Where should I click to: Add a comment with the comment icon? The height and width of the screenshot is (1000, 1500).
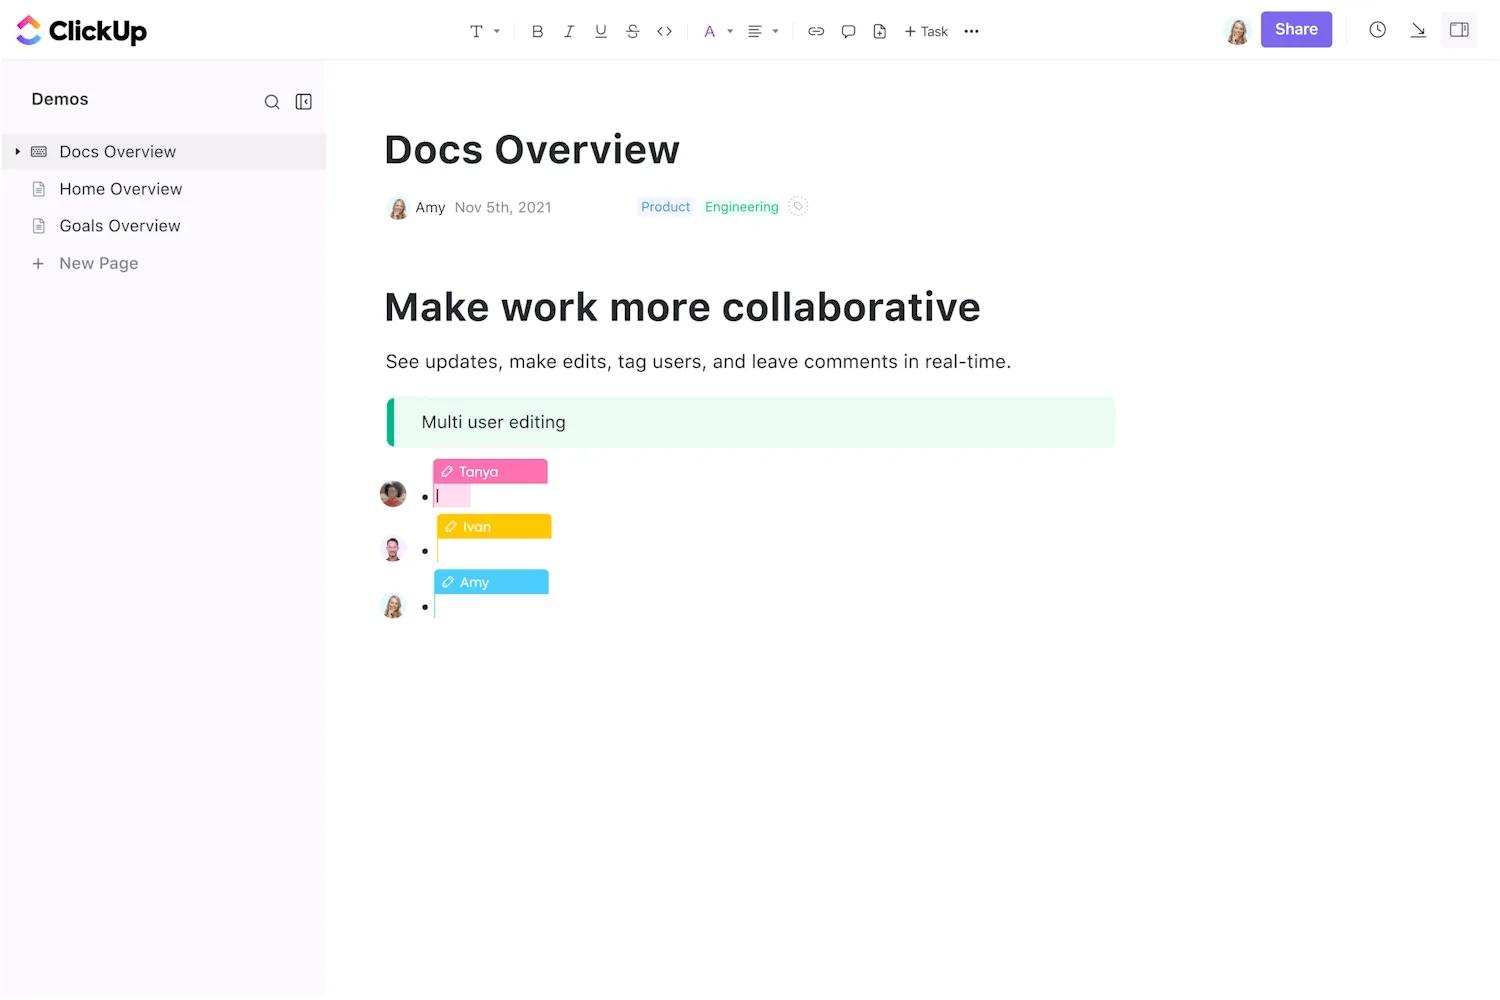pyautogui.click(x=848, y=31)
